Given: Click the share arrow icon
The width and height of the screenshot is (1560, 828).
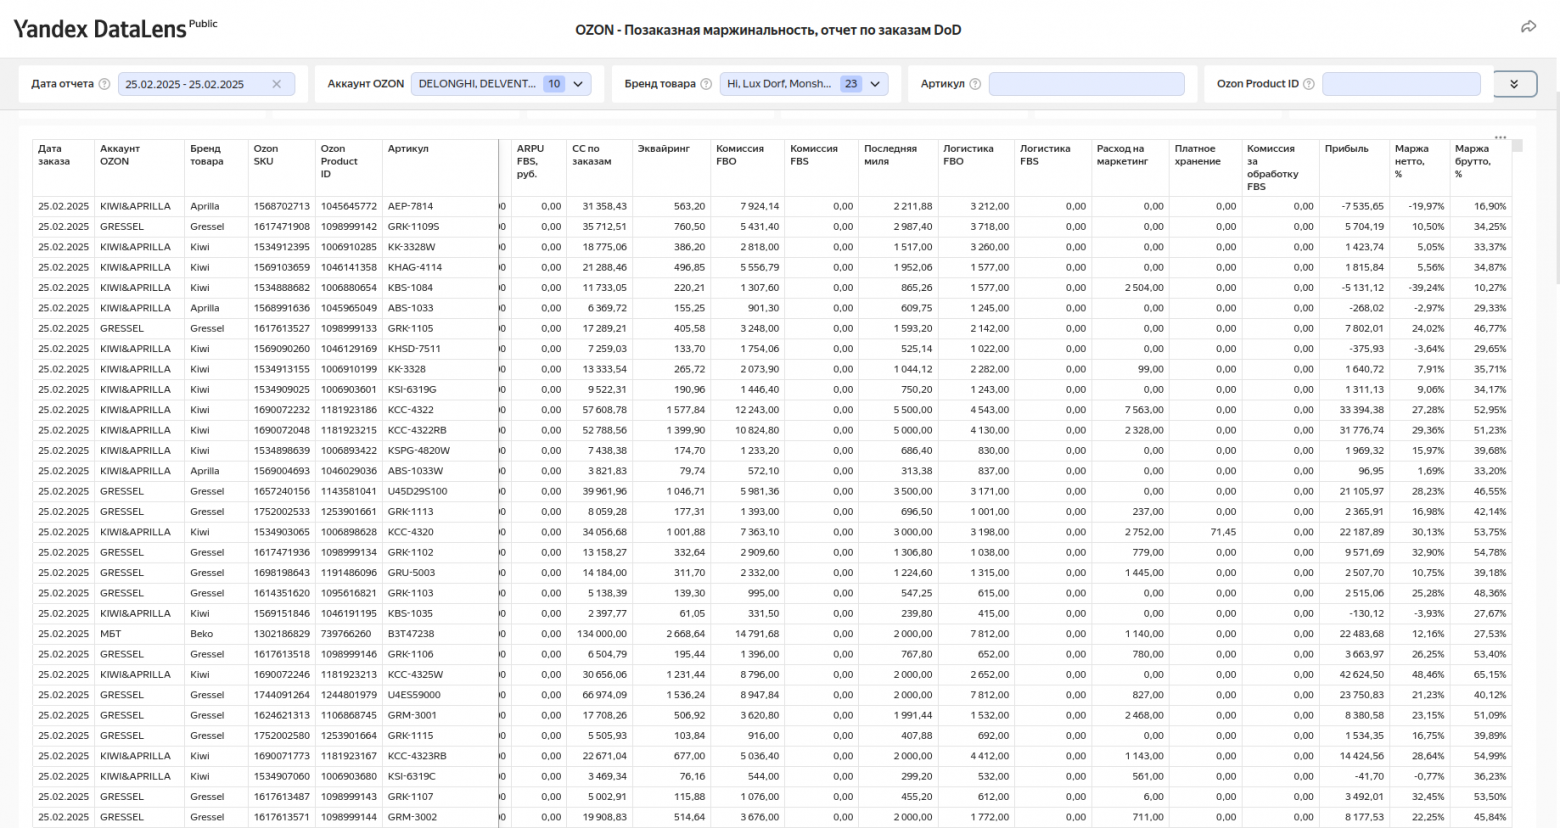Looking at the screenshot, I should tap(1528, 27).
